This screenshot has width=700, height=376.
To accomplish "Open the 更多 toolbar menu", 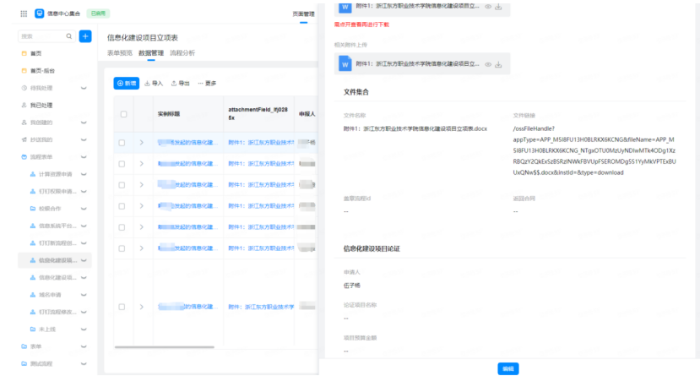I will 207,84.
